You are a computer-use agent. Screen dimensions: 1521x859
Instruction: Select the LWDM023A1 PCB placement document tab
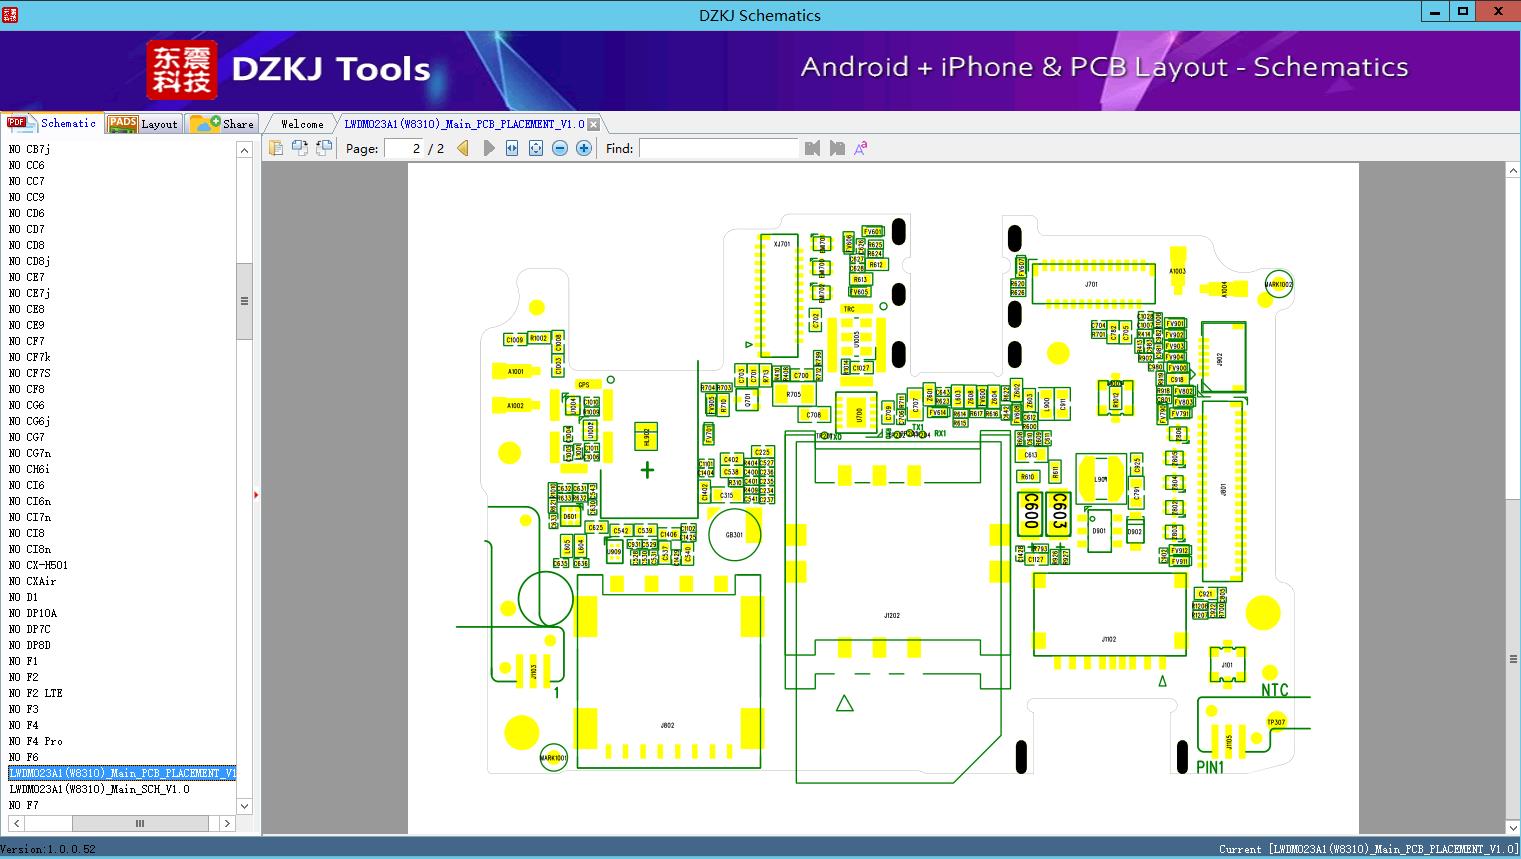(464, 124)
